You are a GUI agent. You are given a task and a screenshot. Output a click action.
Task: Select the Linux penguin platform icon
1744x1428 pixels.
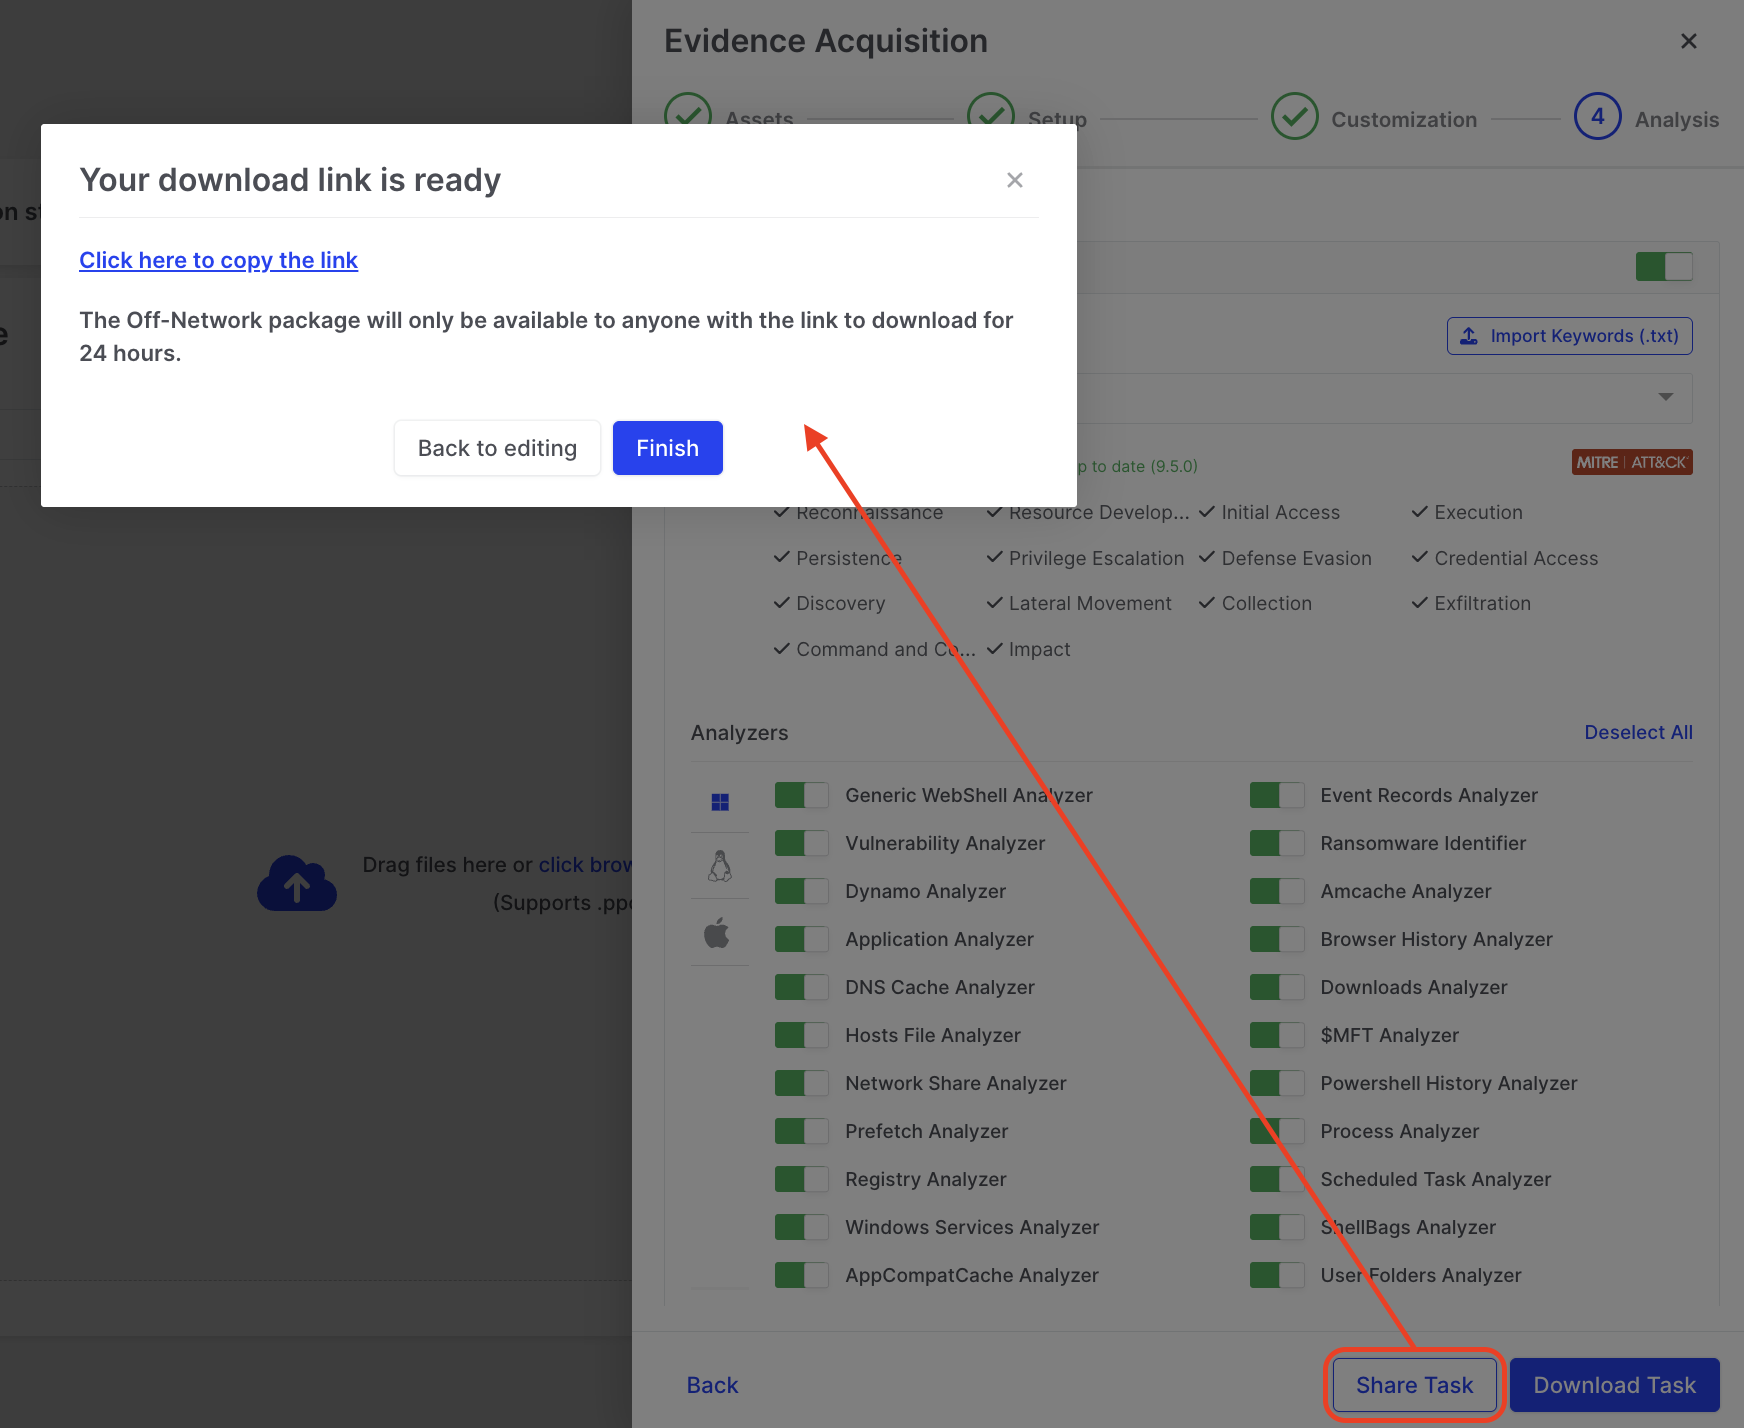(x=720, y=866)
